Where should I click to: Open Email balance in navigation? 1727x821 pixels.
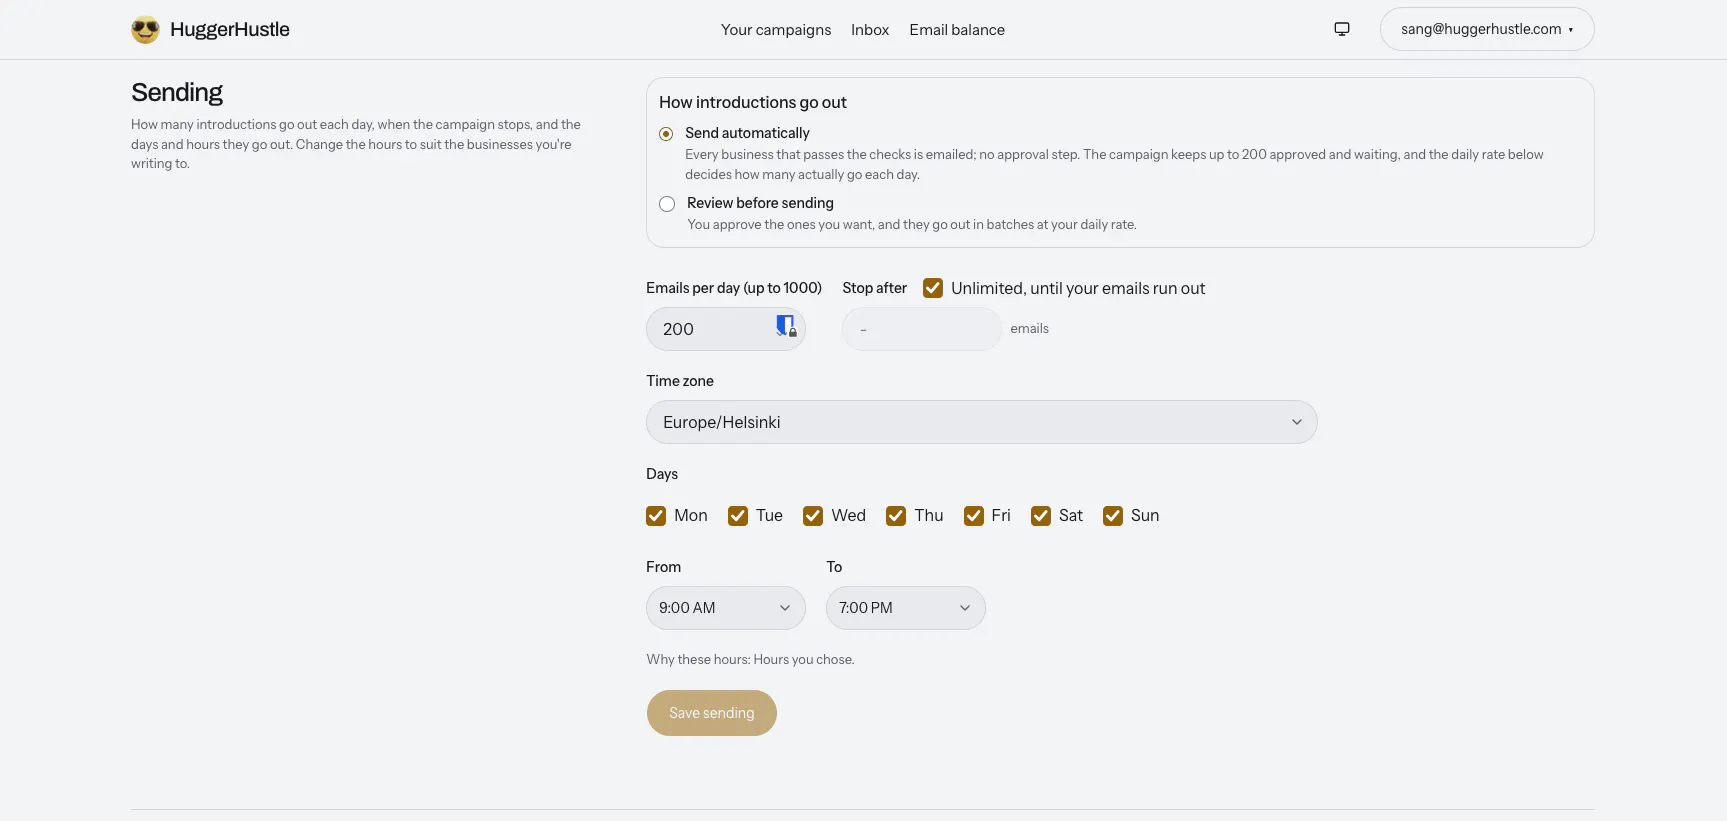[957, 30]
